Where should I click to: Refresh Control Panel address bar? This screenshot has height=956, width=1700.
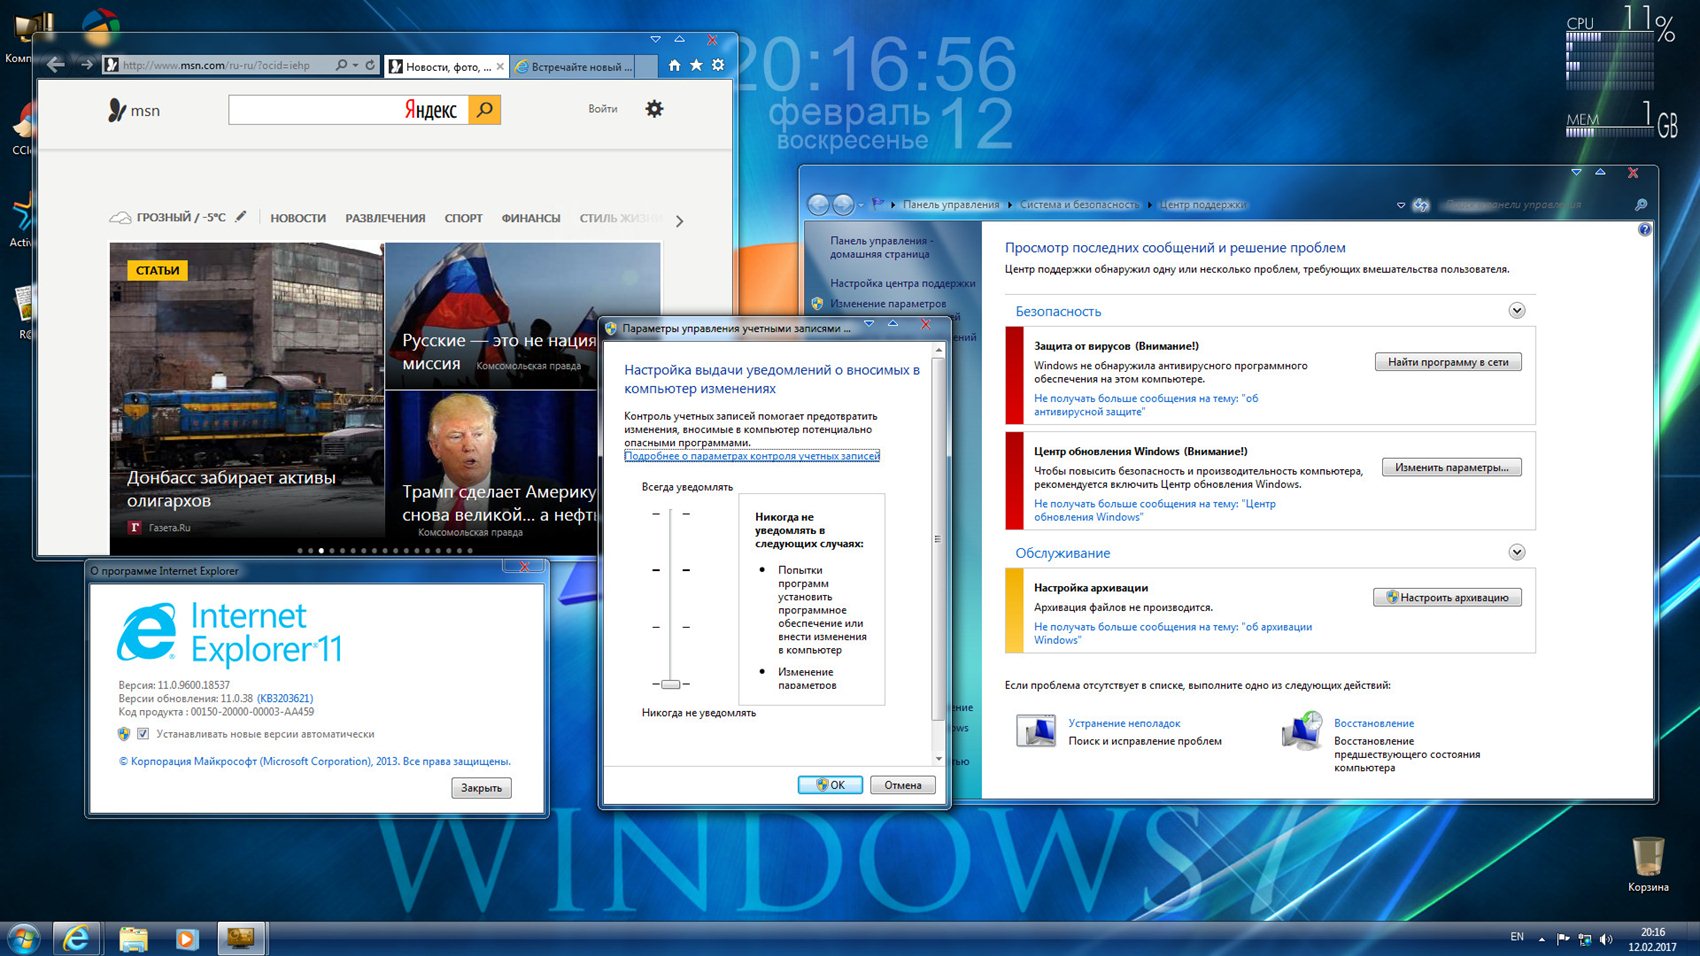1421,205
